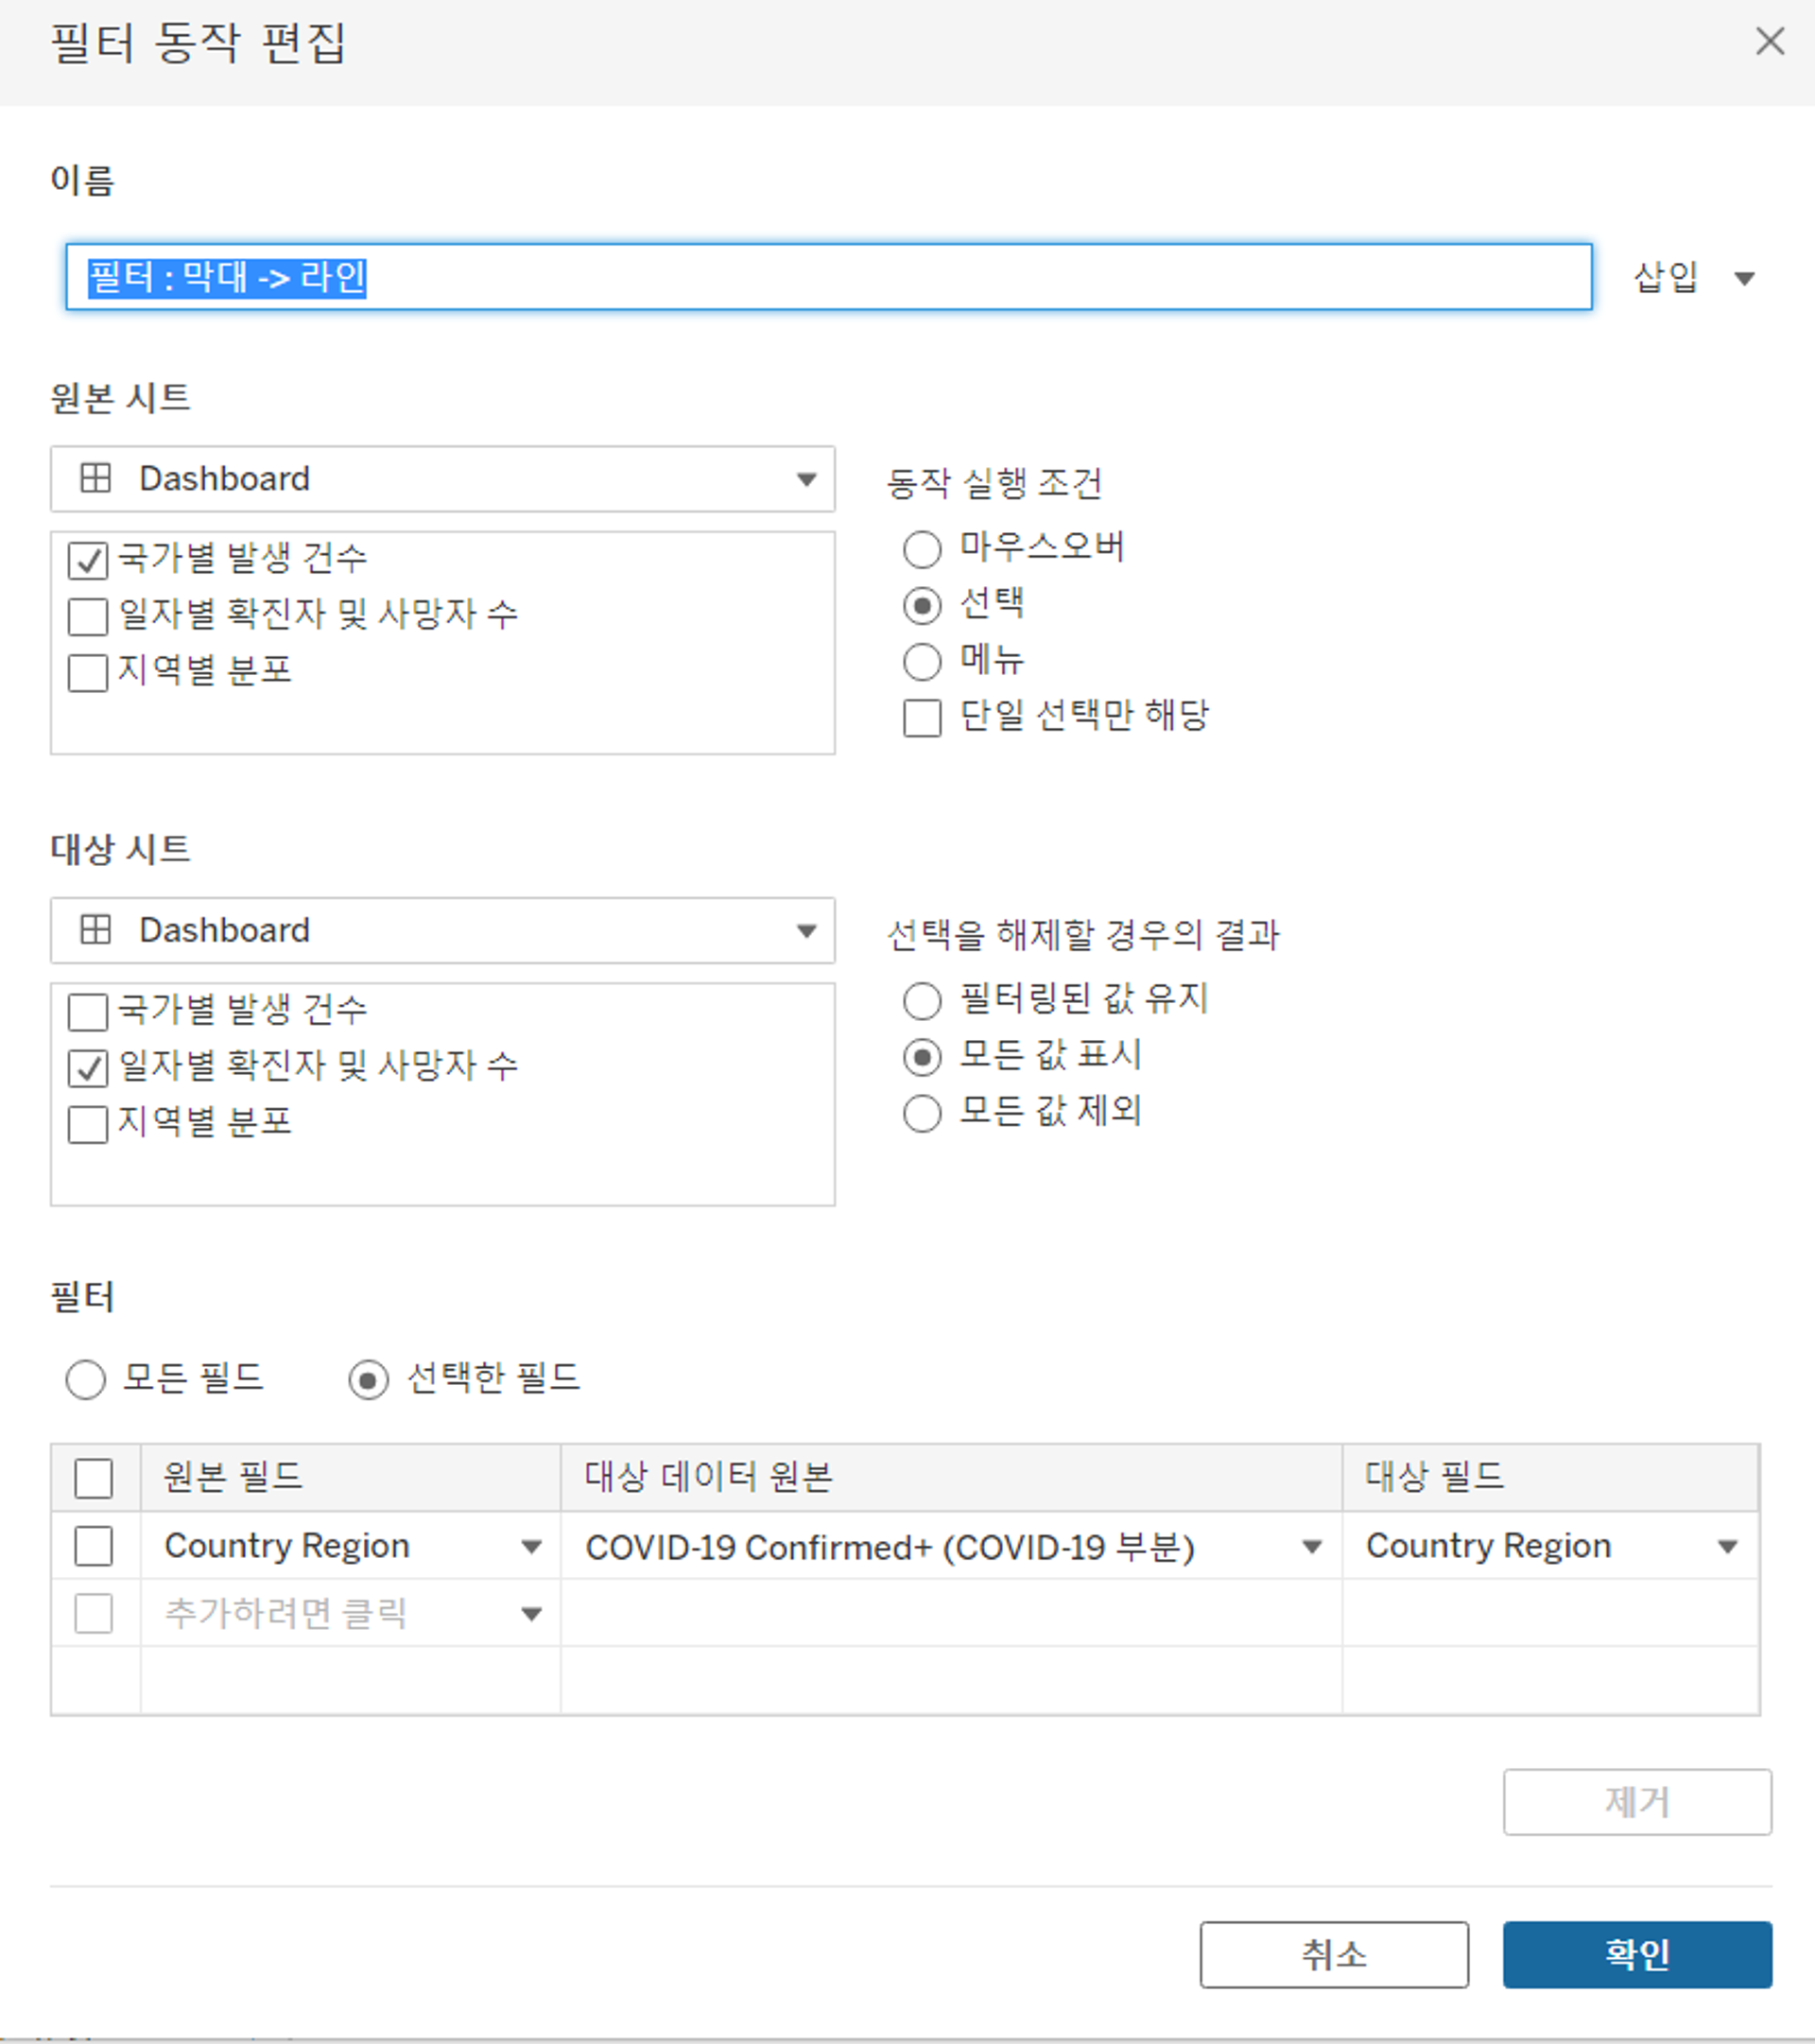Click the action name input field

tap(829, 277)
